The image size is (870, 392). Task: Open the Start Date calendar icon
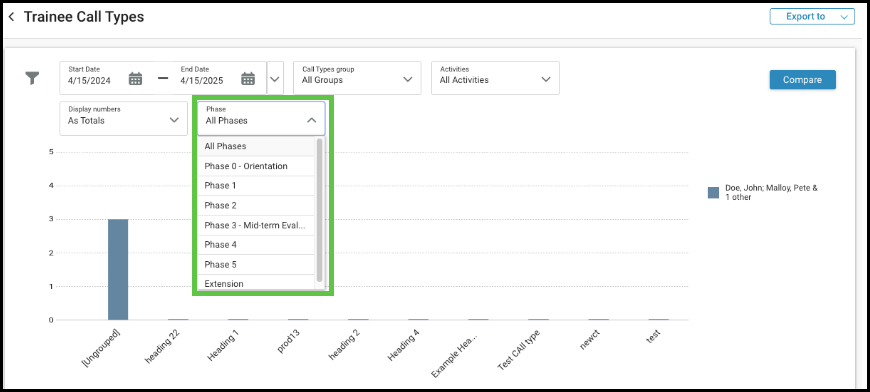(135, 79)
